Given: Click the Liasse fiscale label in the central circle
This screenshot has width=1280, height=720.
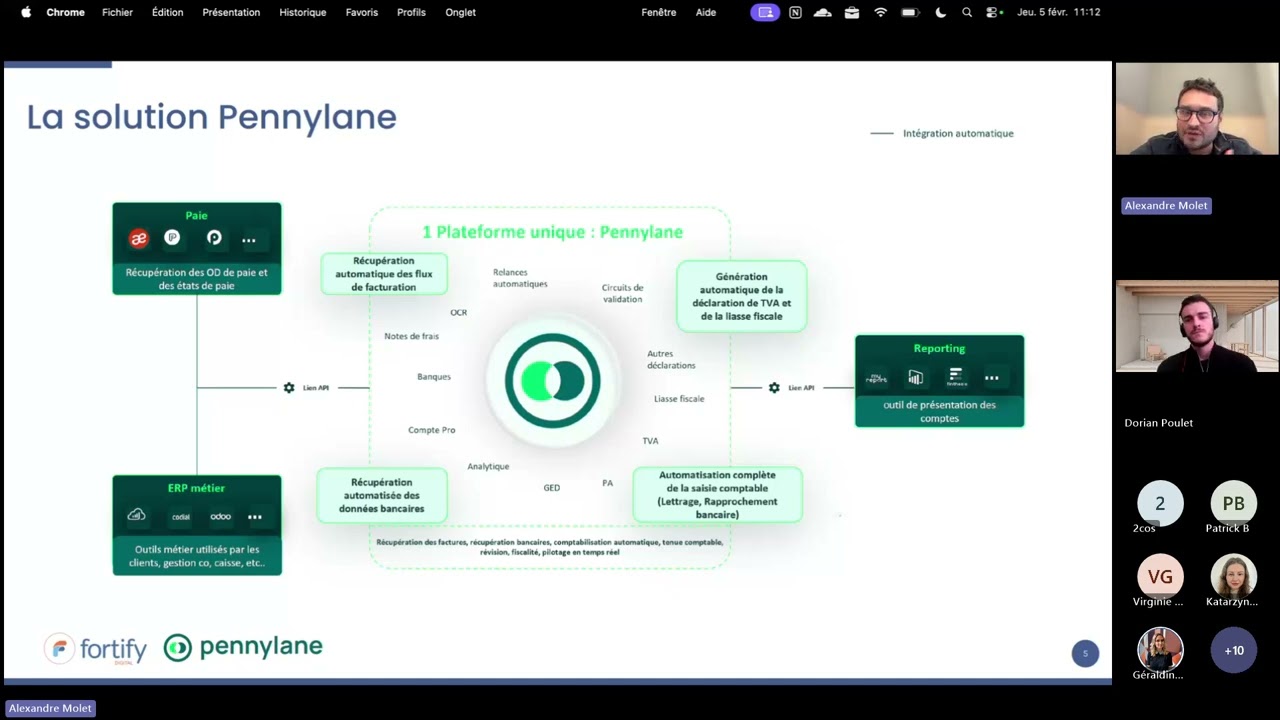Looking at the screenshot, I should (x=679, y=399).
